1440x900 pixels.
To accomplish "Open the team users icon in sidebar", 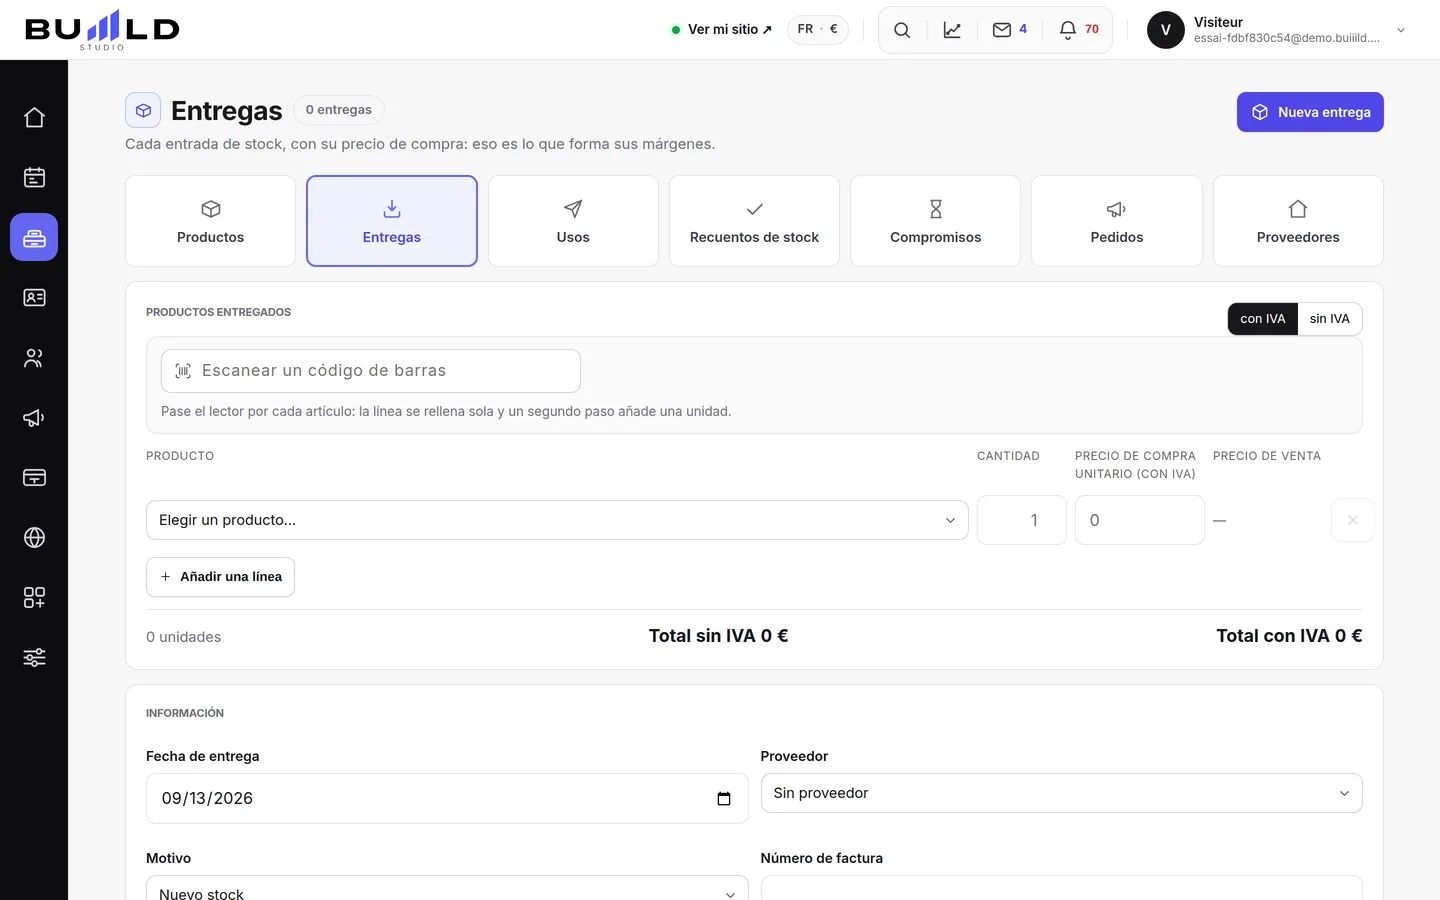I will (34, 357).
